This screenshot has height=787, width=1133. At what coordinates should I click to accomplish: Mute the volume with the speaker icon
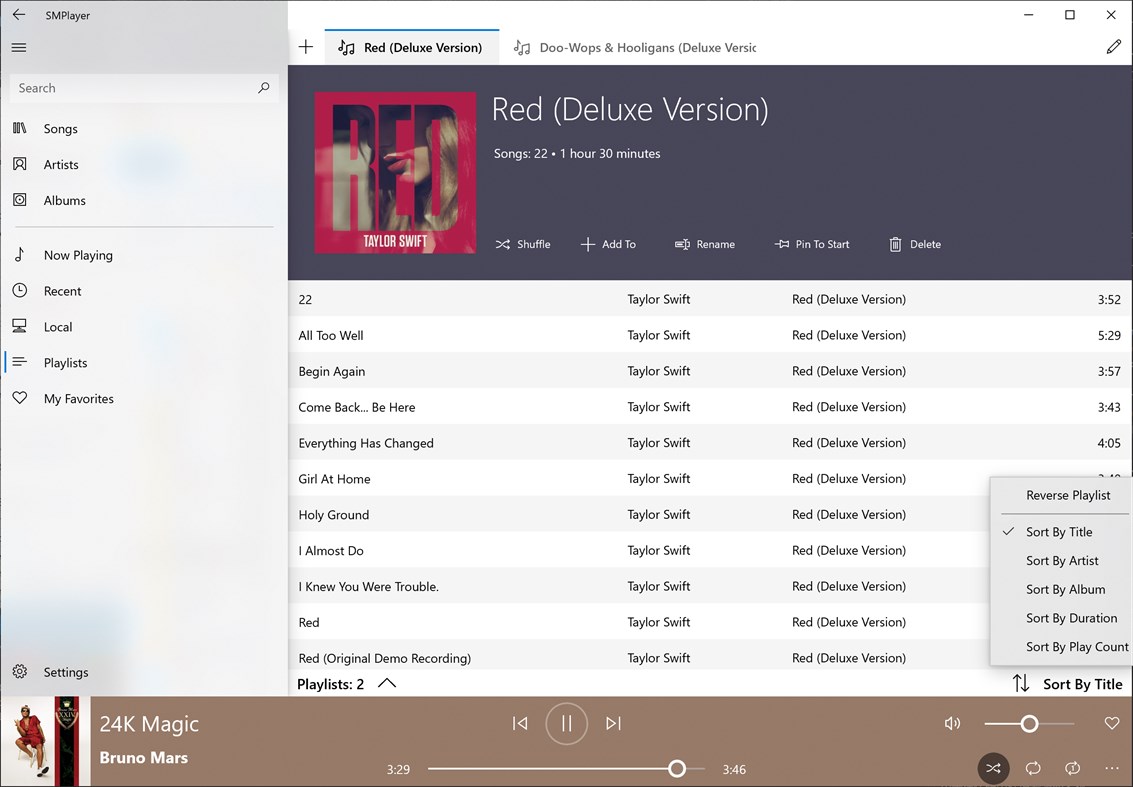tap(952, 723)
